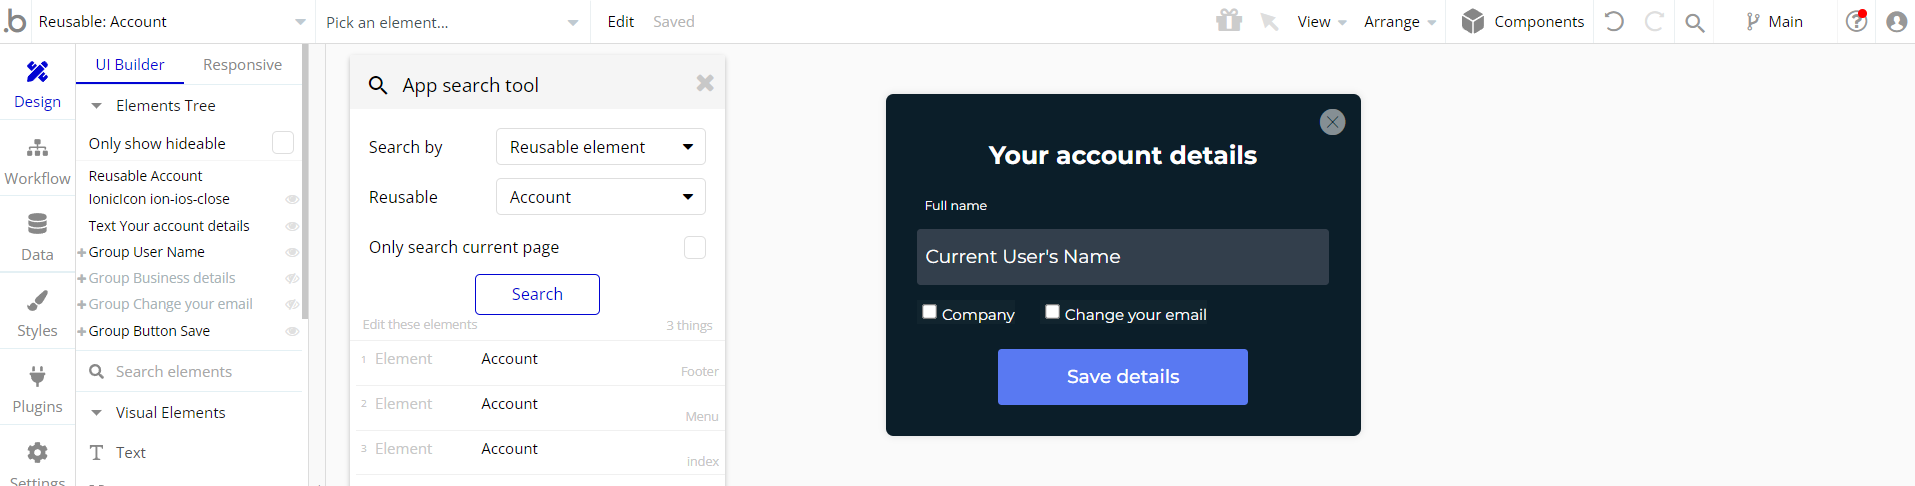Click the Current User's Name input field

(x=1123, y=257)
